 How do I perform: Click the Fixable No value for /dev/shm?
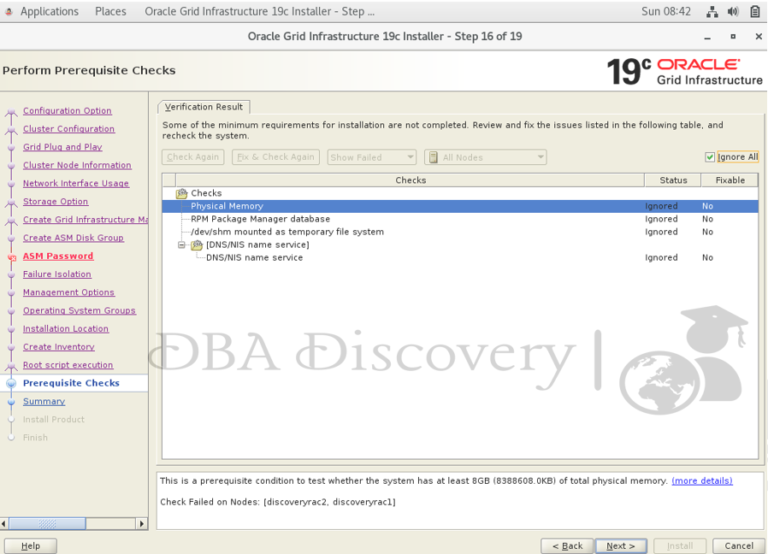coord(707,232)
